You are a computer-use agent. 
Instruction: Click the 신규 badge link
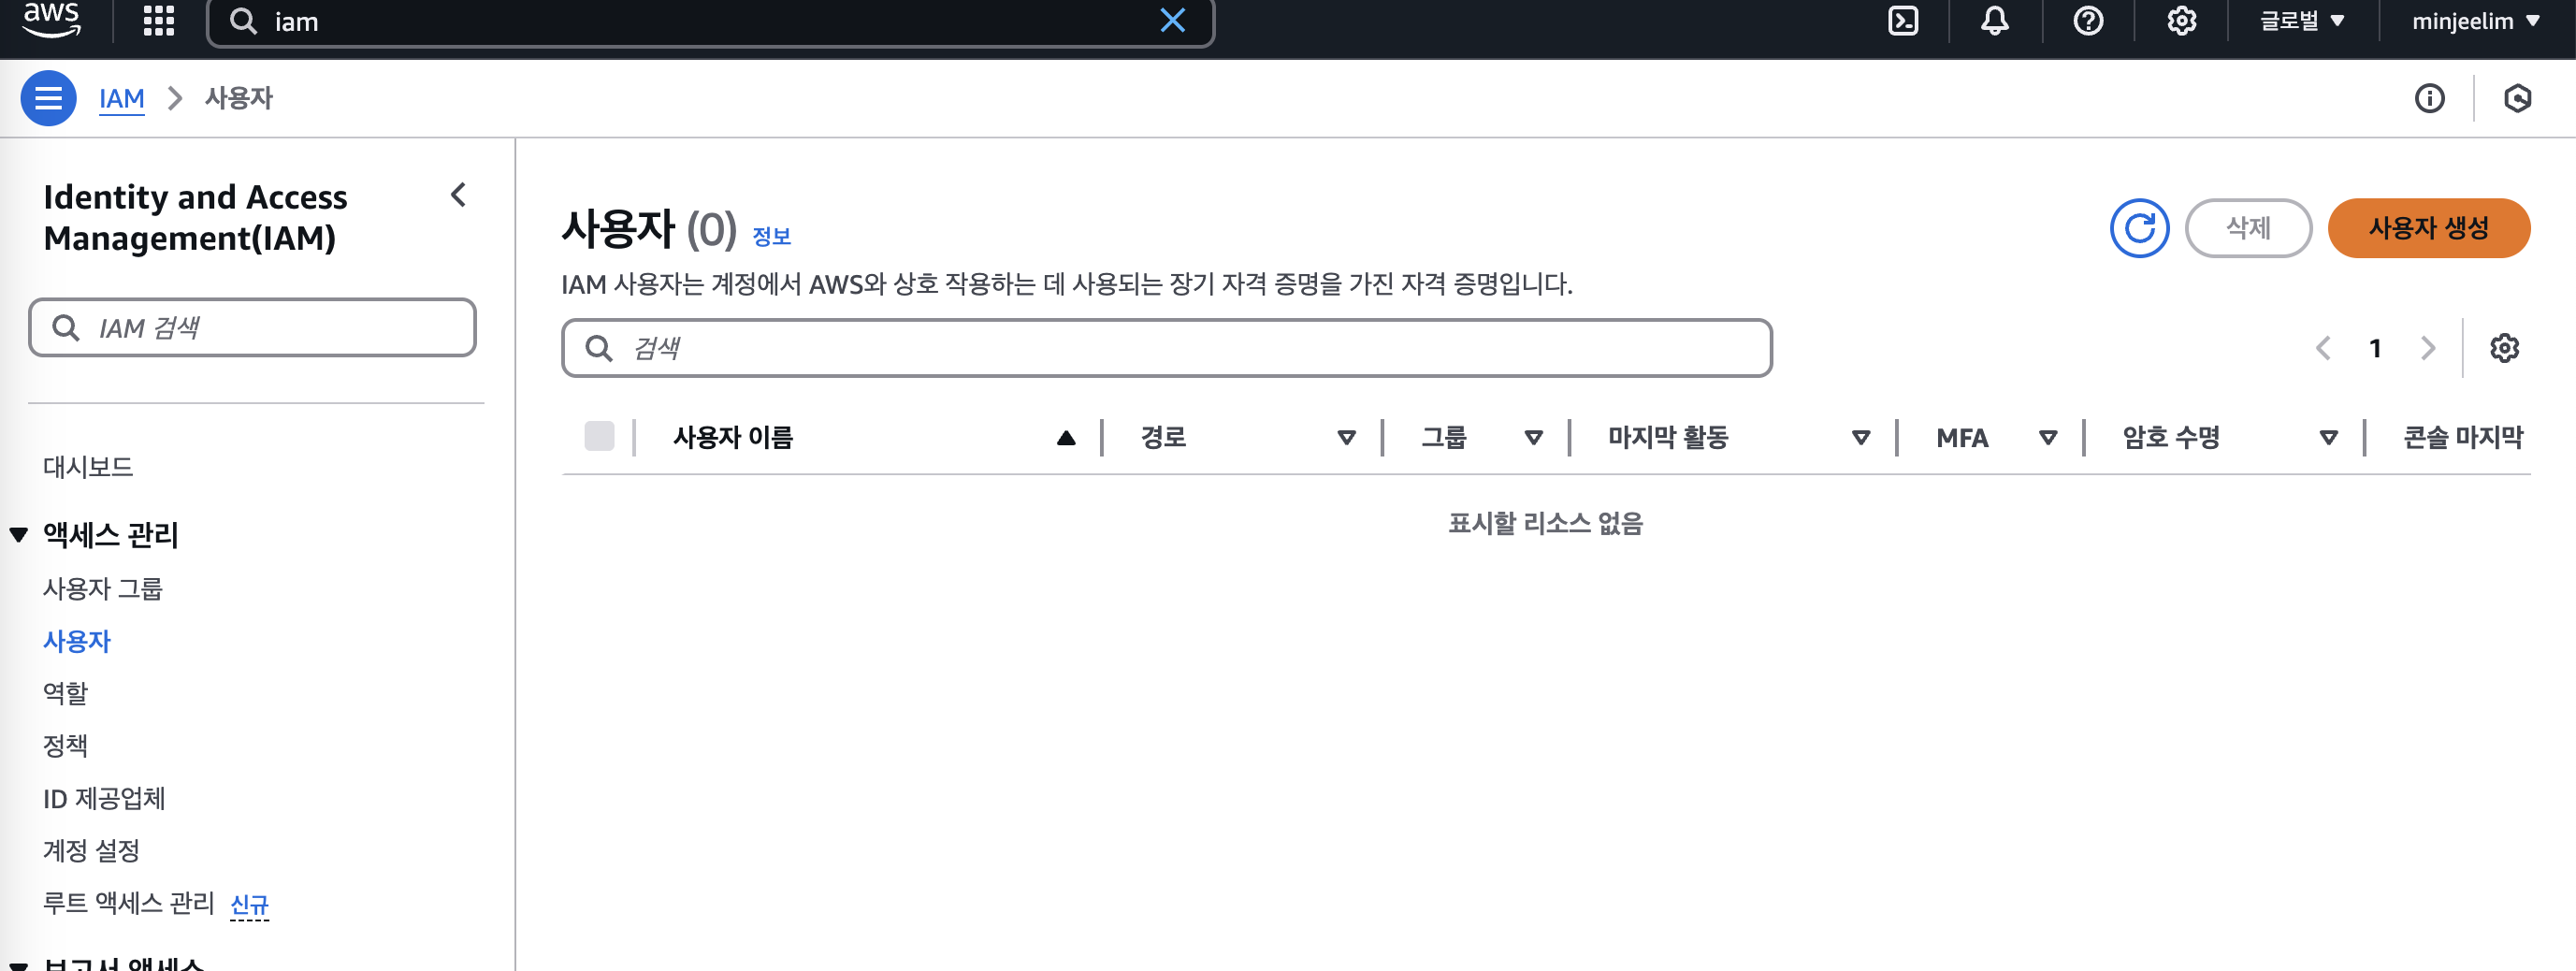click(x=249, y=905)
